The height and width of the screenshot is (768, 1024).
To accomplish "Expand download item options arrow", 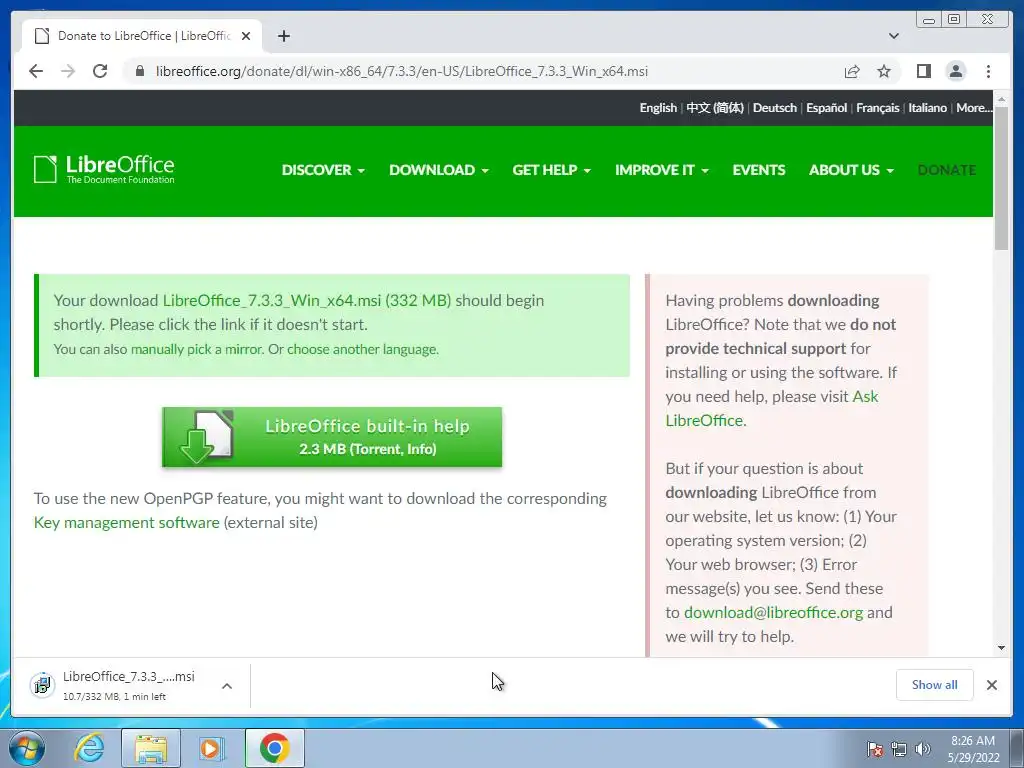I will 227,686.
